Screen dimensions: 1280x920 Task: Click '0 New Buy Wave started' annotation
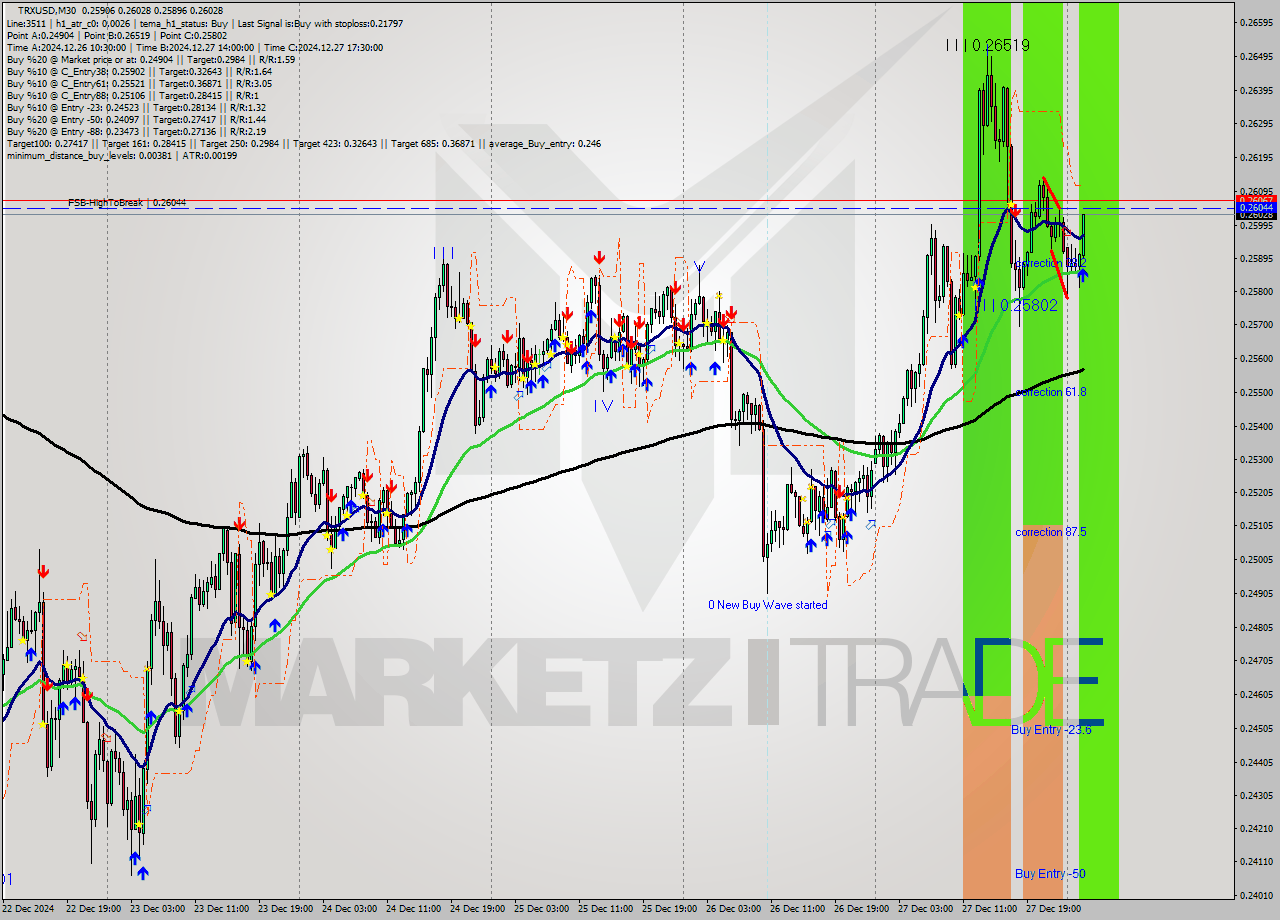768,605
